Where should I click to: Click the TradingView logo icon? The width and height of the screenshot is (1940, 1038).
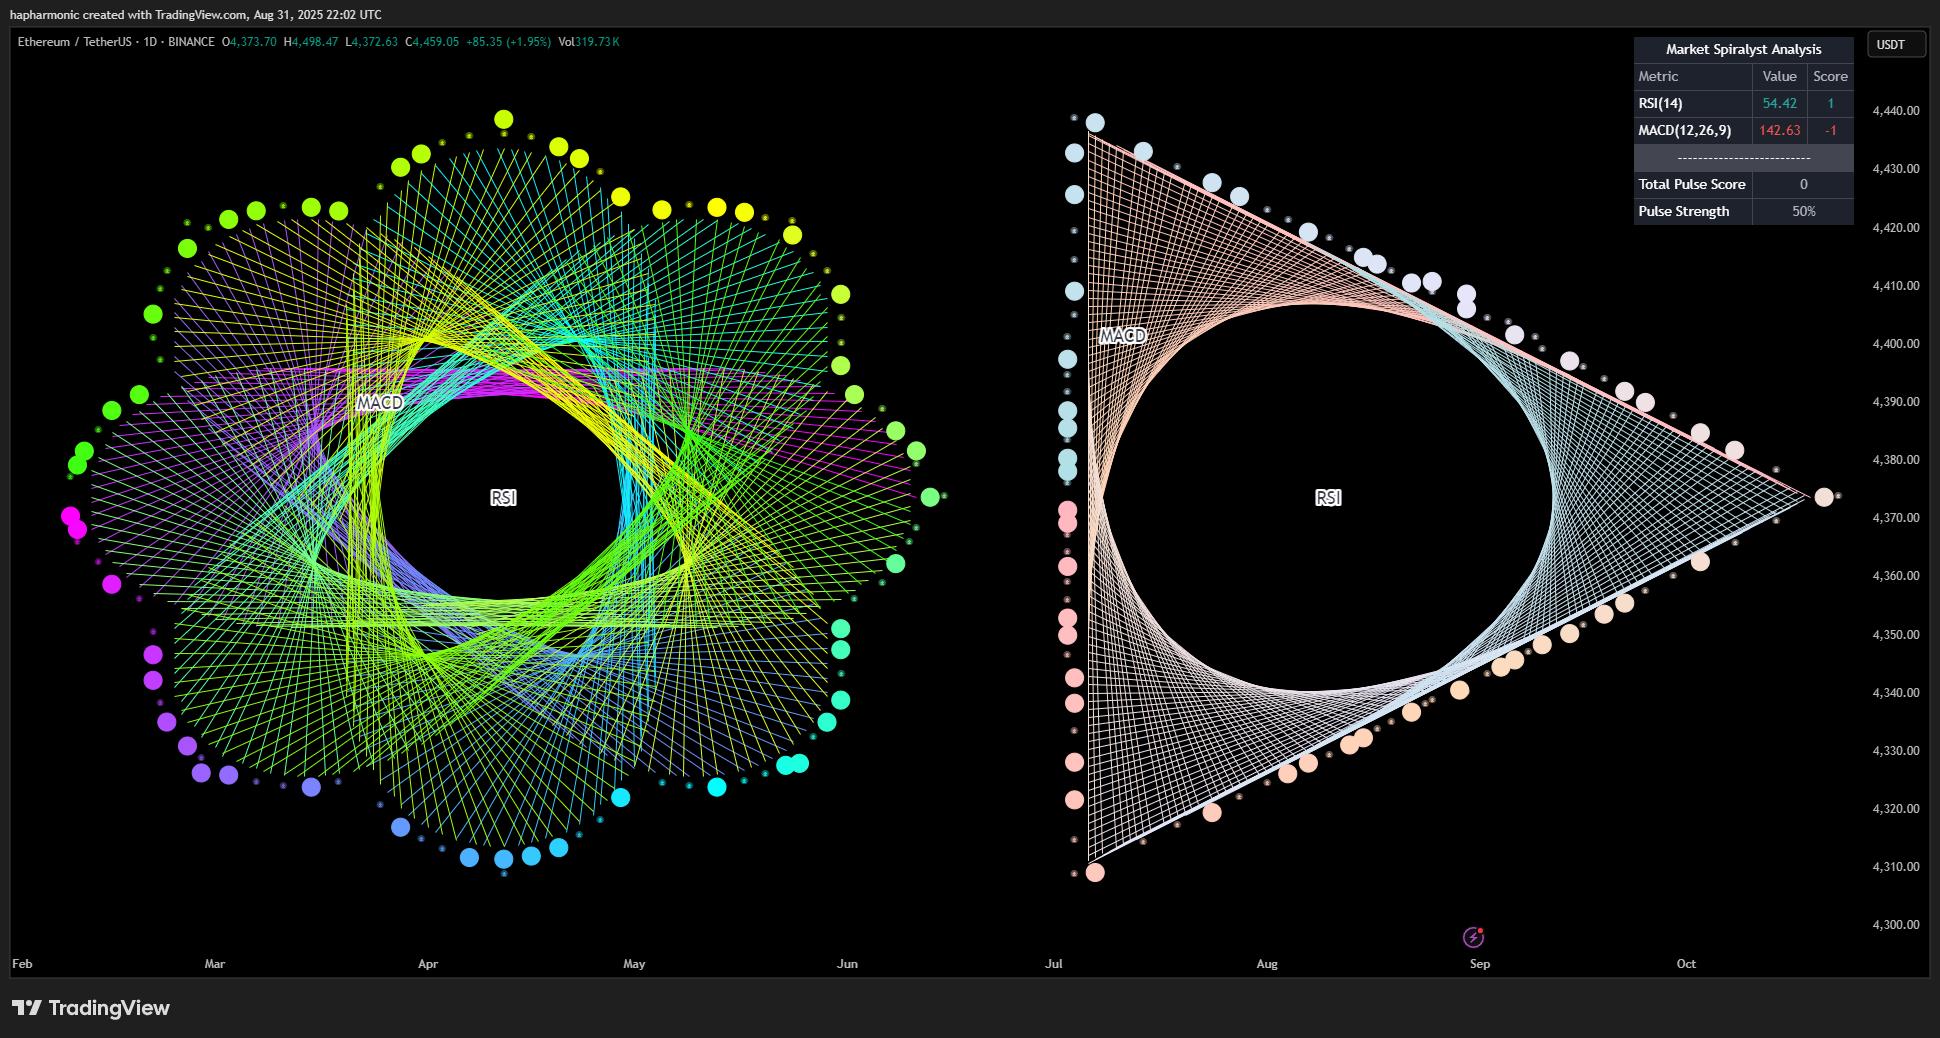[x=27, y=1008]
